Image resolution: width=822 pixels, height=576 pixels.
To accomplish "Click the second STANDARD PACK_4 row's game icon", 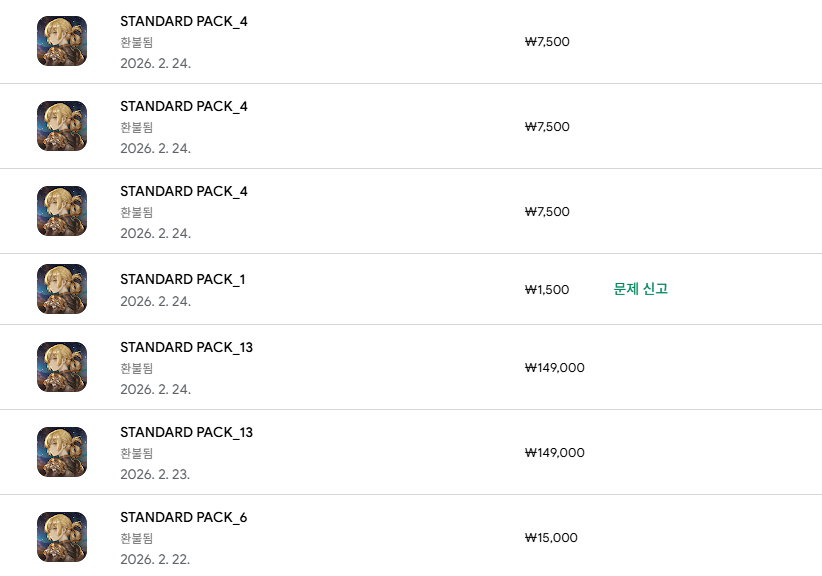I will tap(62, 126).
